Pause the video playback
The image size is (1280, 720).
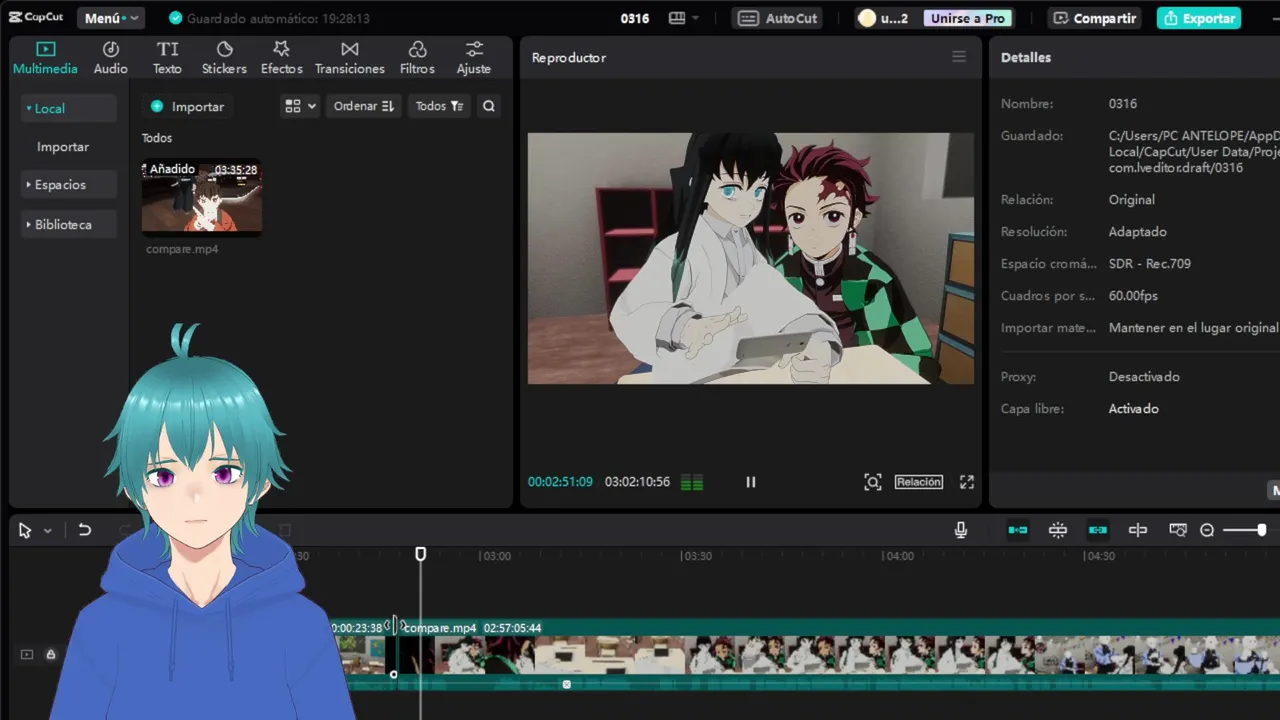click(x=751, y=482)
